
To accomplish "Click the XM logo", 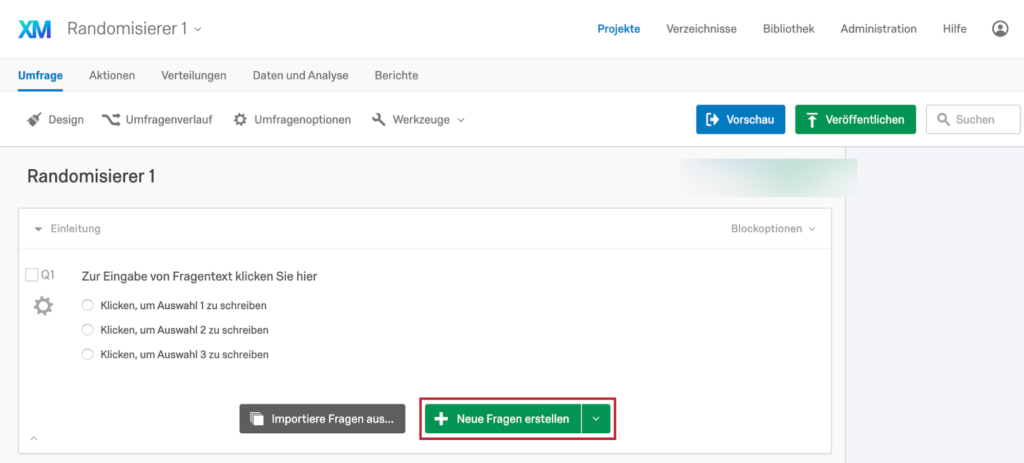I will 35,29.
